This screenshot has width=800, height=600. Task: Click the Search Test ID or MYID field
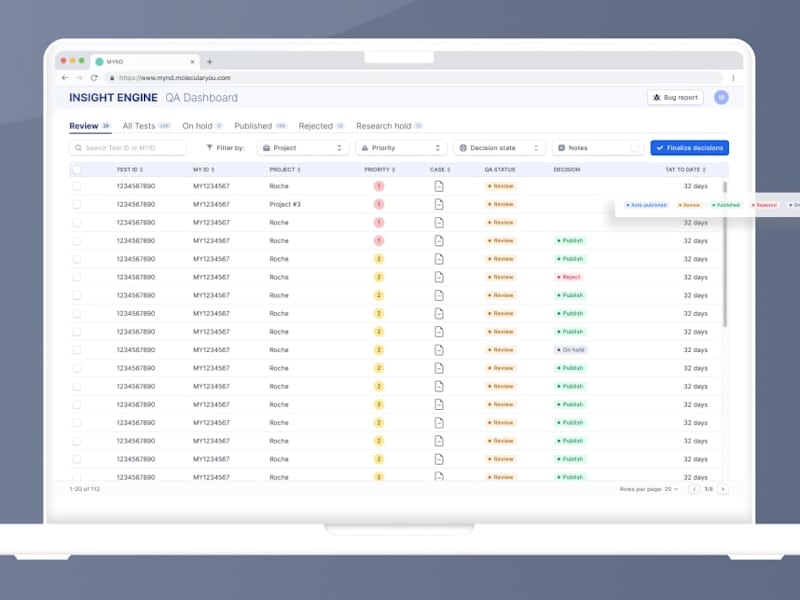128,148
